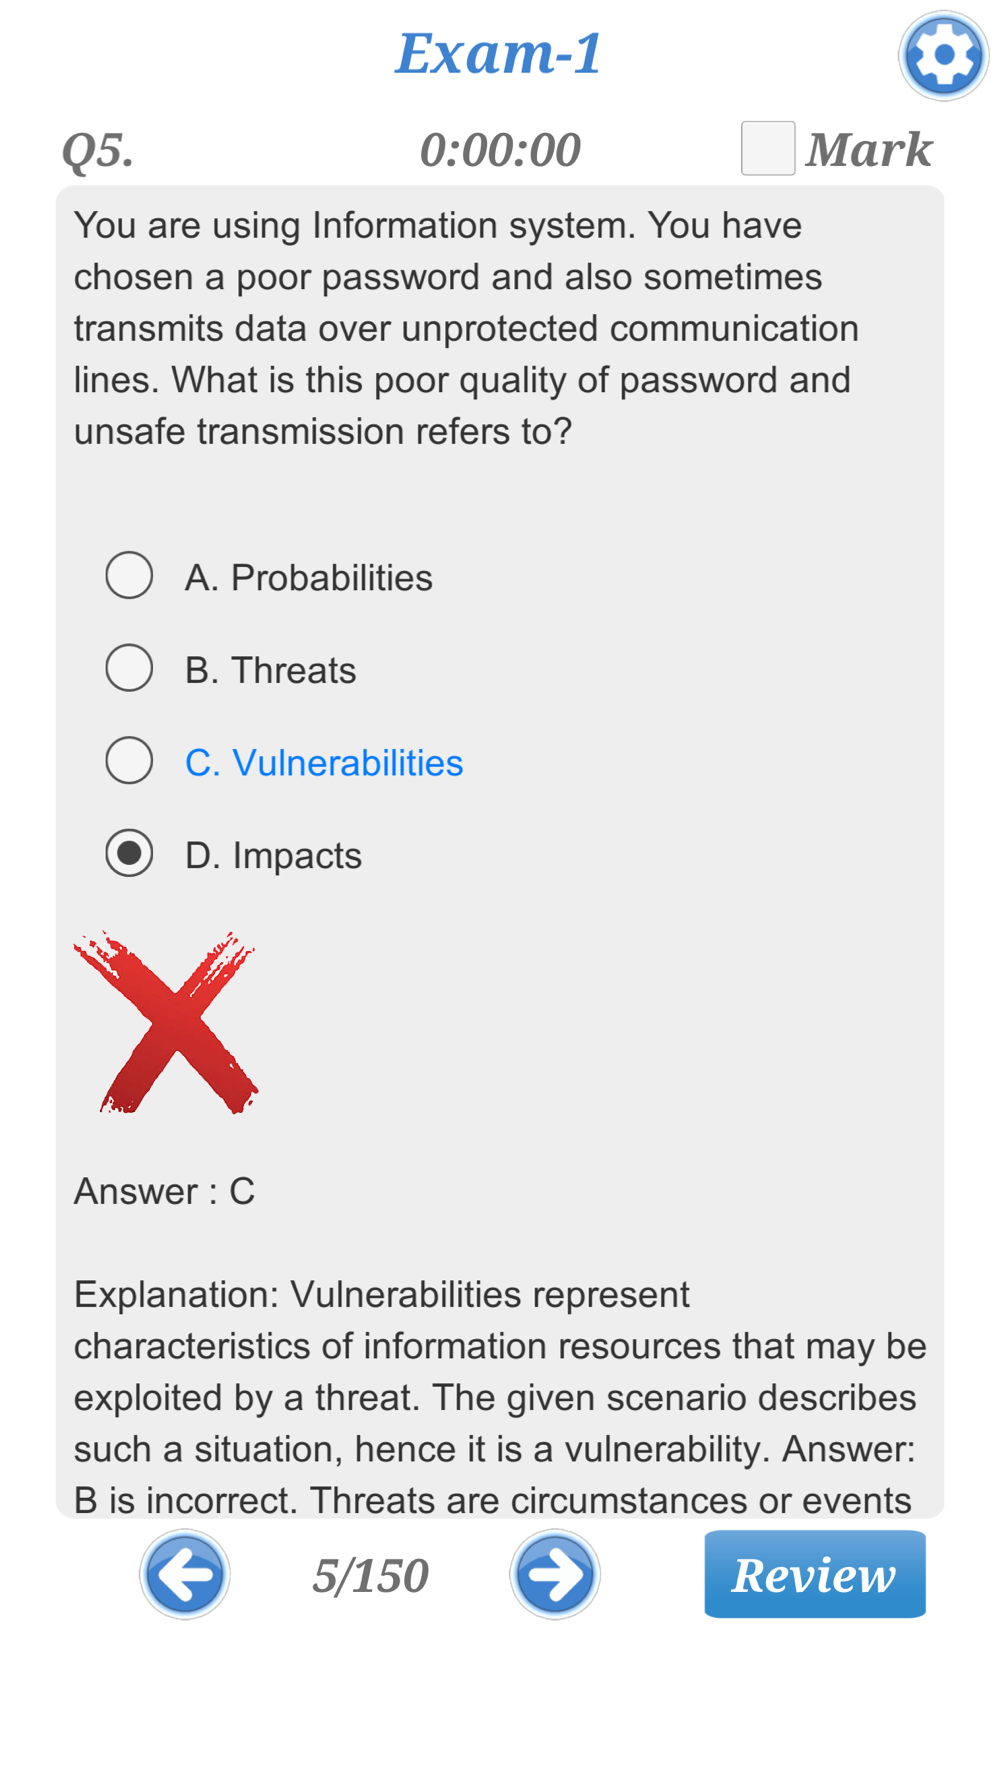Image resolution: width=1000 pixels, height=1778 pixels.
Task: Click the Mark label text
Action: 869,150
